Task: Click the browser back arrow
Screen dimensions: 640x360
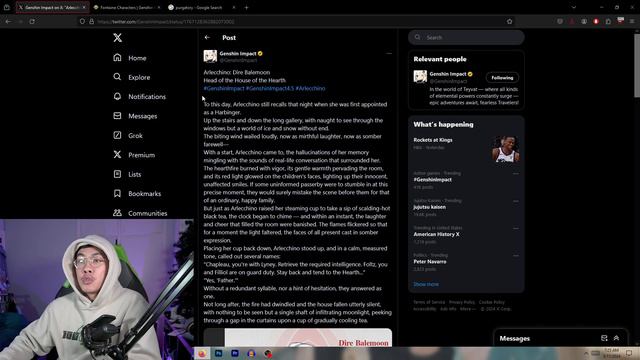Action: pos(8,21)
